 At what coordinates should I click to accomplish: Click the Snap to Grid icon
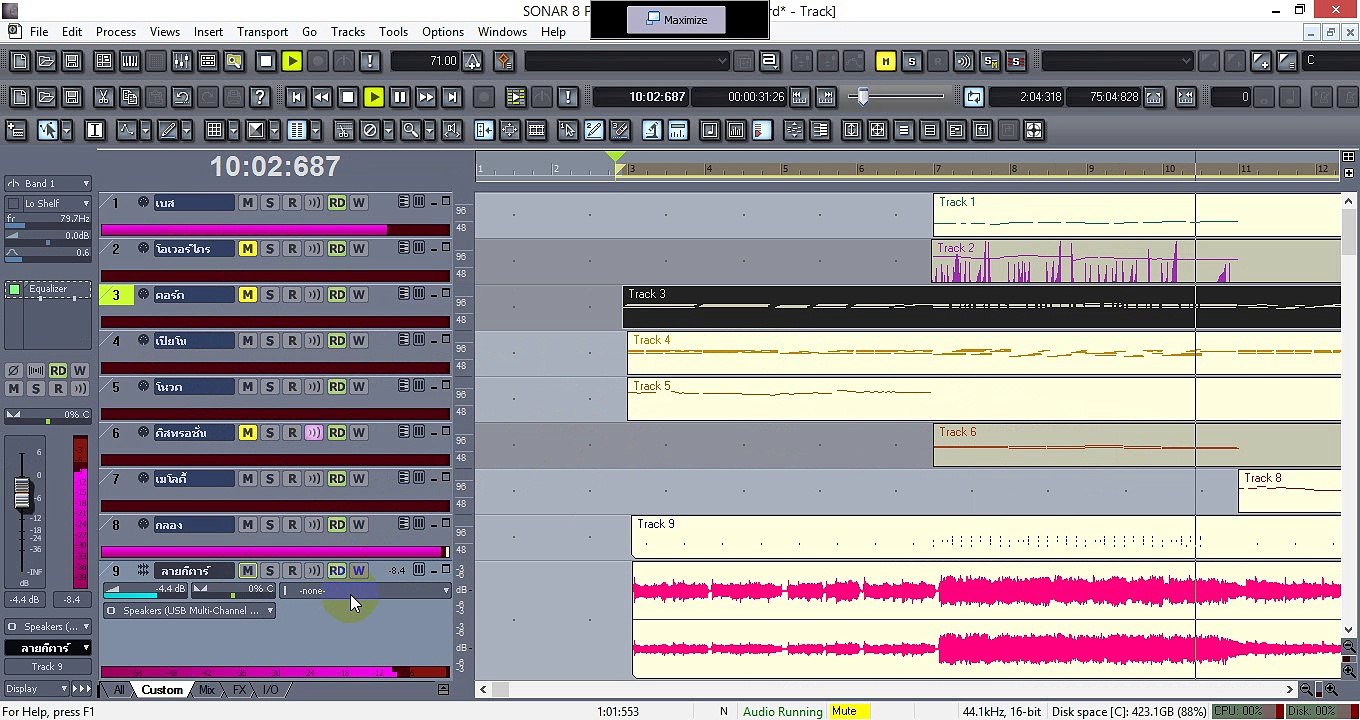(214, 130)
